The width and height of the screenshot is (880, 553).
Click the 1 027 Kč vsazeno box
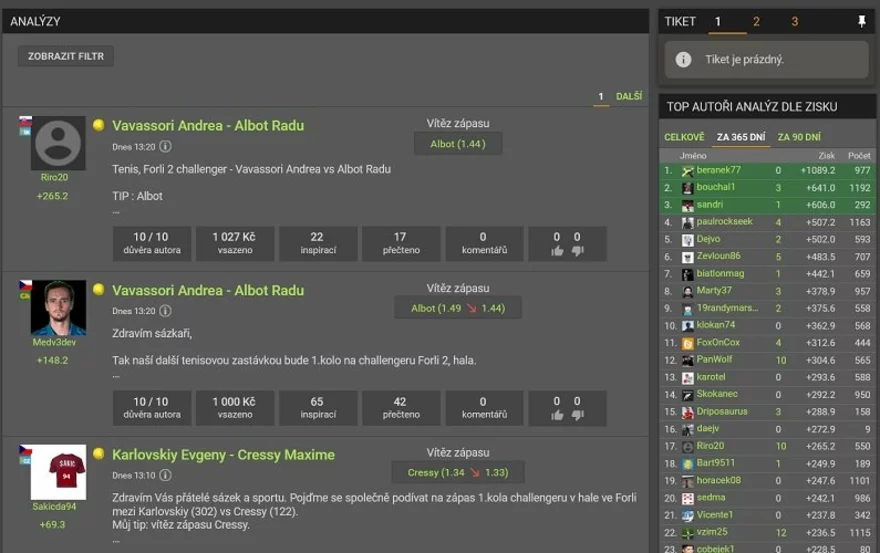pos(235,244)
